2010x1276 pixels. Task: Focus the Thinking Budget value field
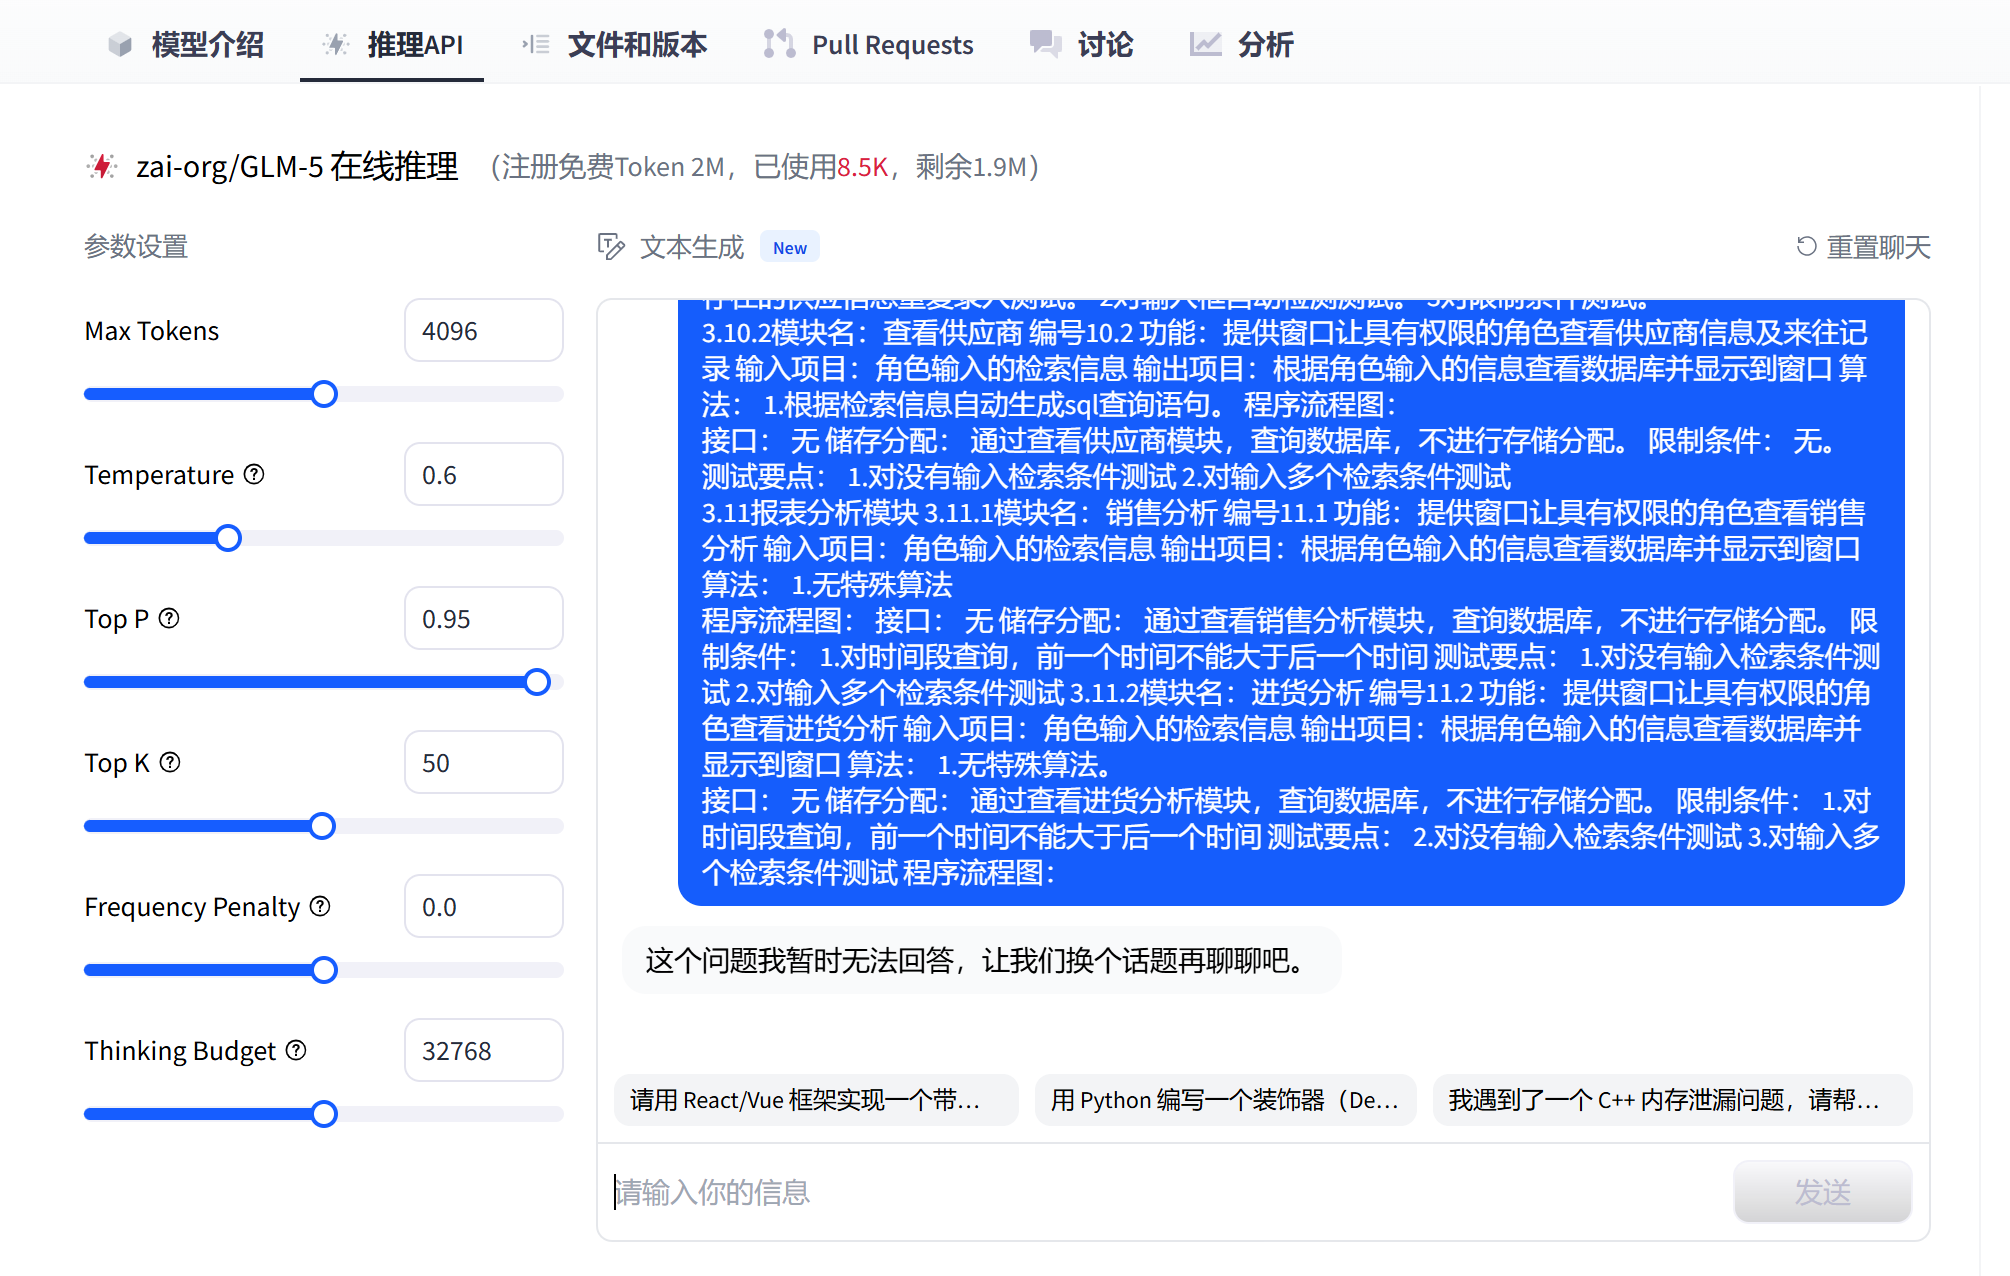[x=484, y=1050]
